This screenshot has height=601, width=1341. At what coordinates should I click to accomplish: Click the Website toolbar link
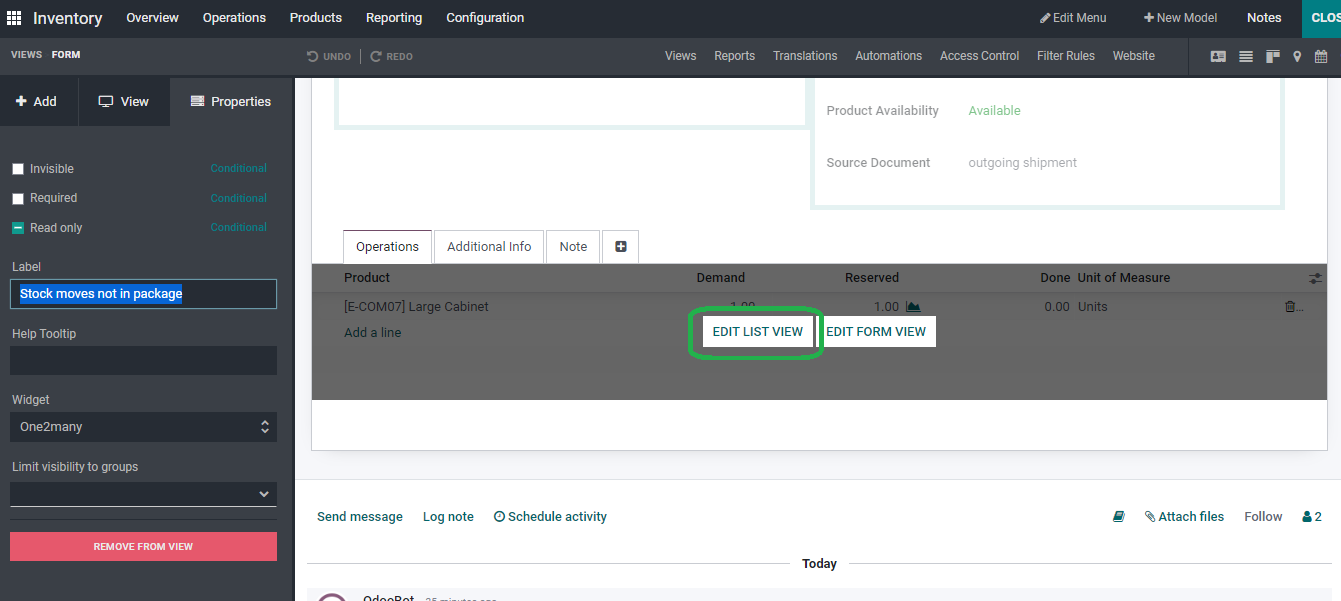coord(1134,56)
